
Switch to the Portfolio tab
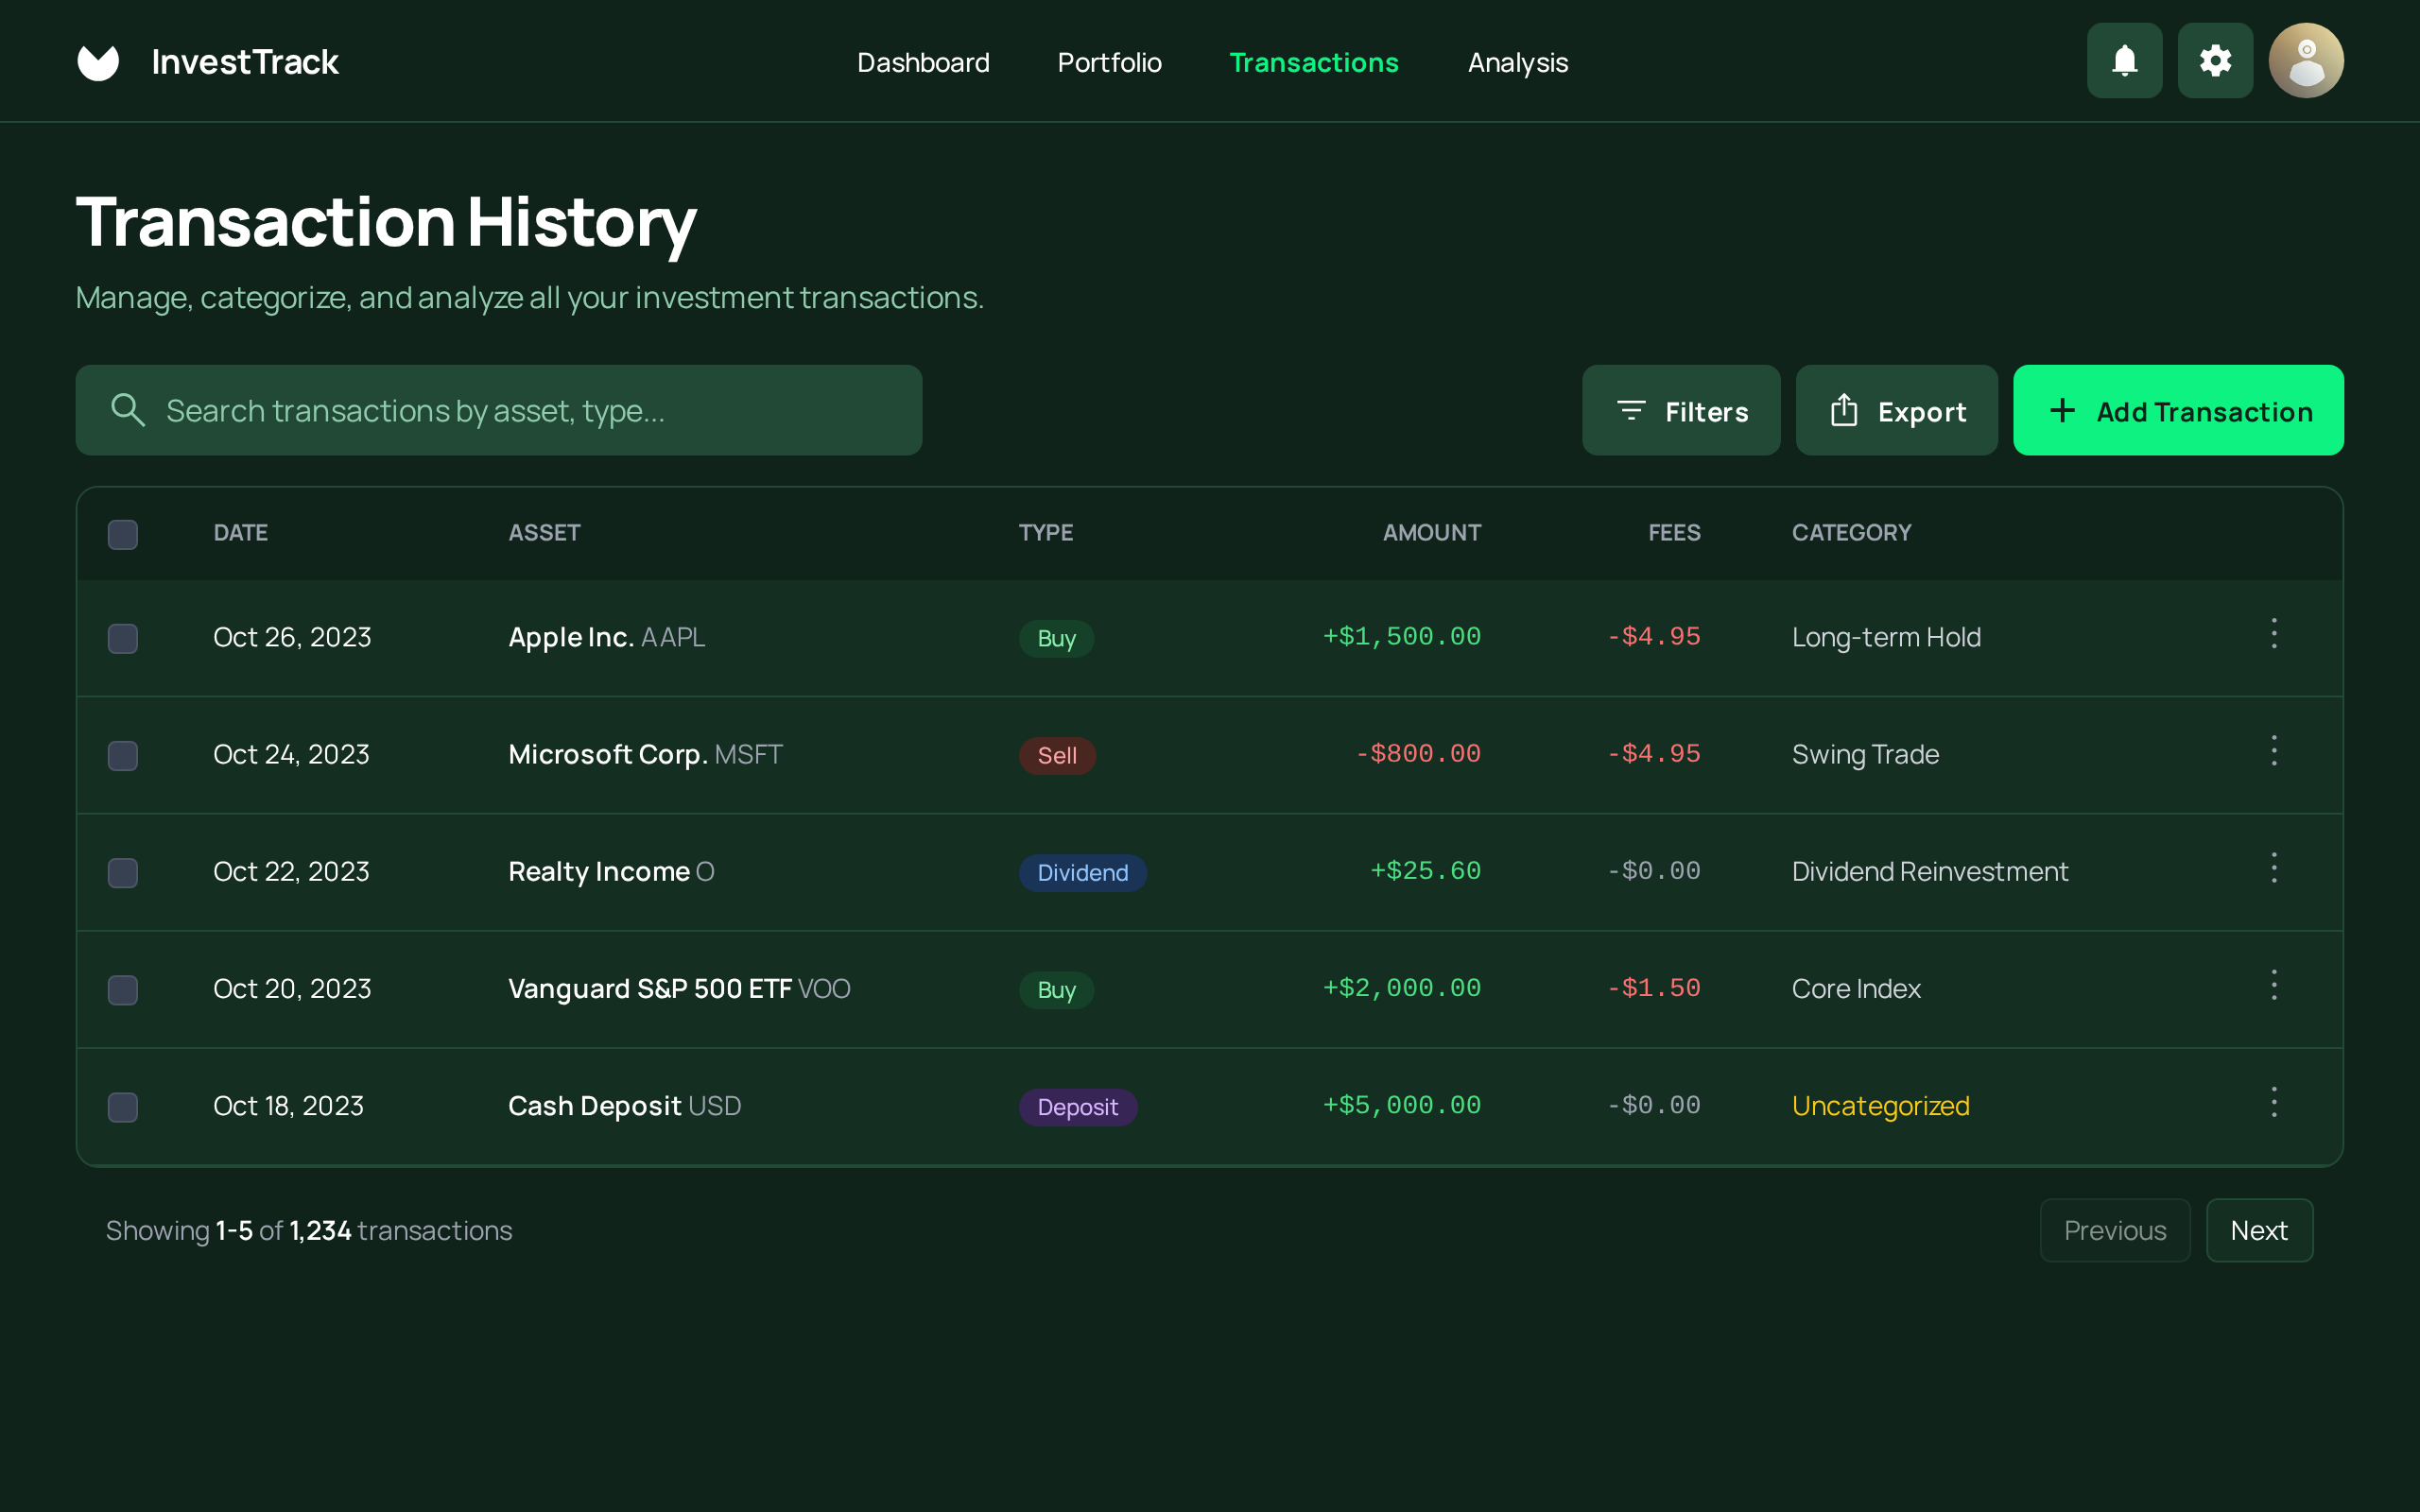pyautogui.click(x=1109, y=62)
